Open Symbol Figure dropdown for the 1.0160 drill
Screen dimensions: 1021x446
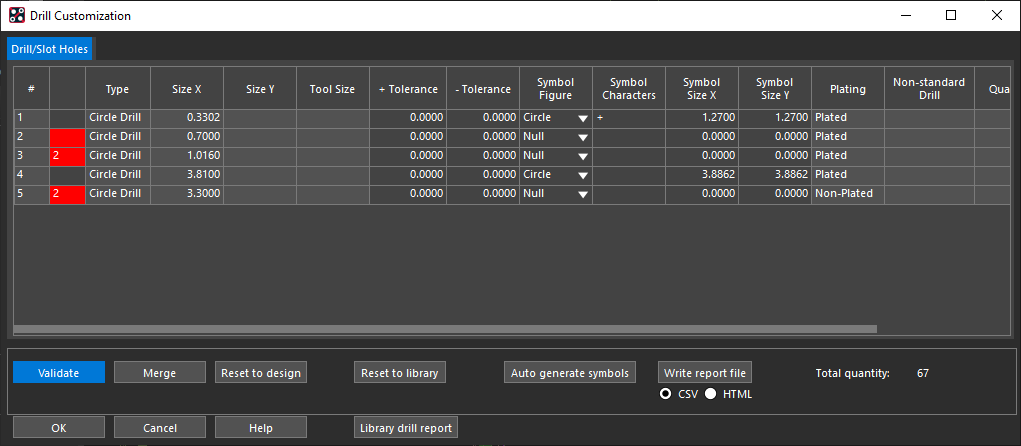(582, 156)
